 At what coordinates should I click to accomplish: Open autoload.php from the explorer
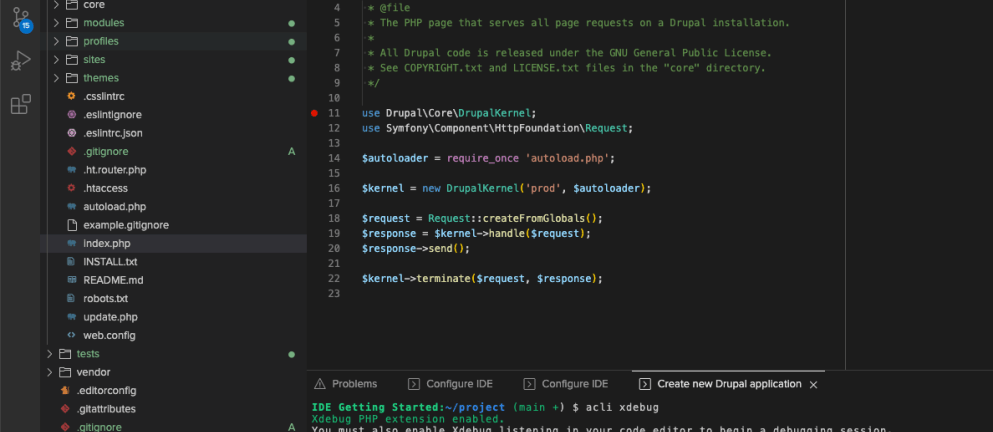(x=114, y=207)
